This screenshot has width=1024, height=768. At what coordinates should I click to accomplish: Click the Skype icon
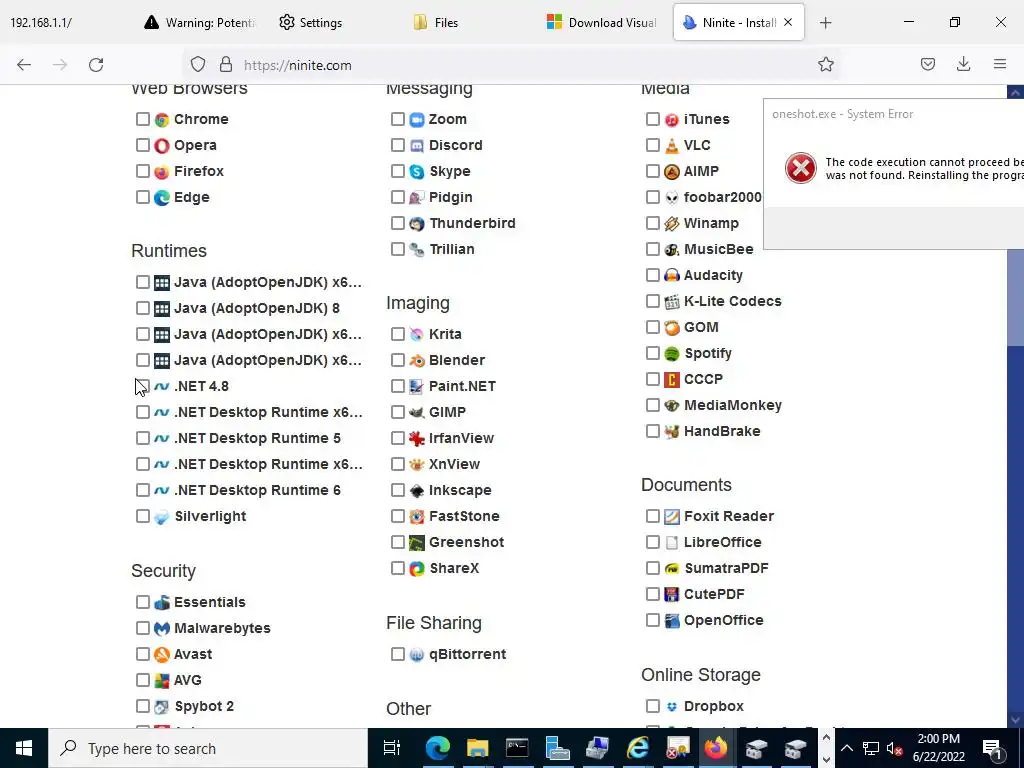[x=417, y=172]
